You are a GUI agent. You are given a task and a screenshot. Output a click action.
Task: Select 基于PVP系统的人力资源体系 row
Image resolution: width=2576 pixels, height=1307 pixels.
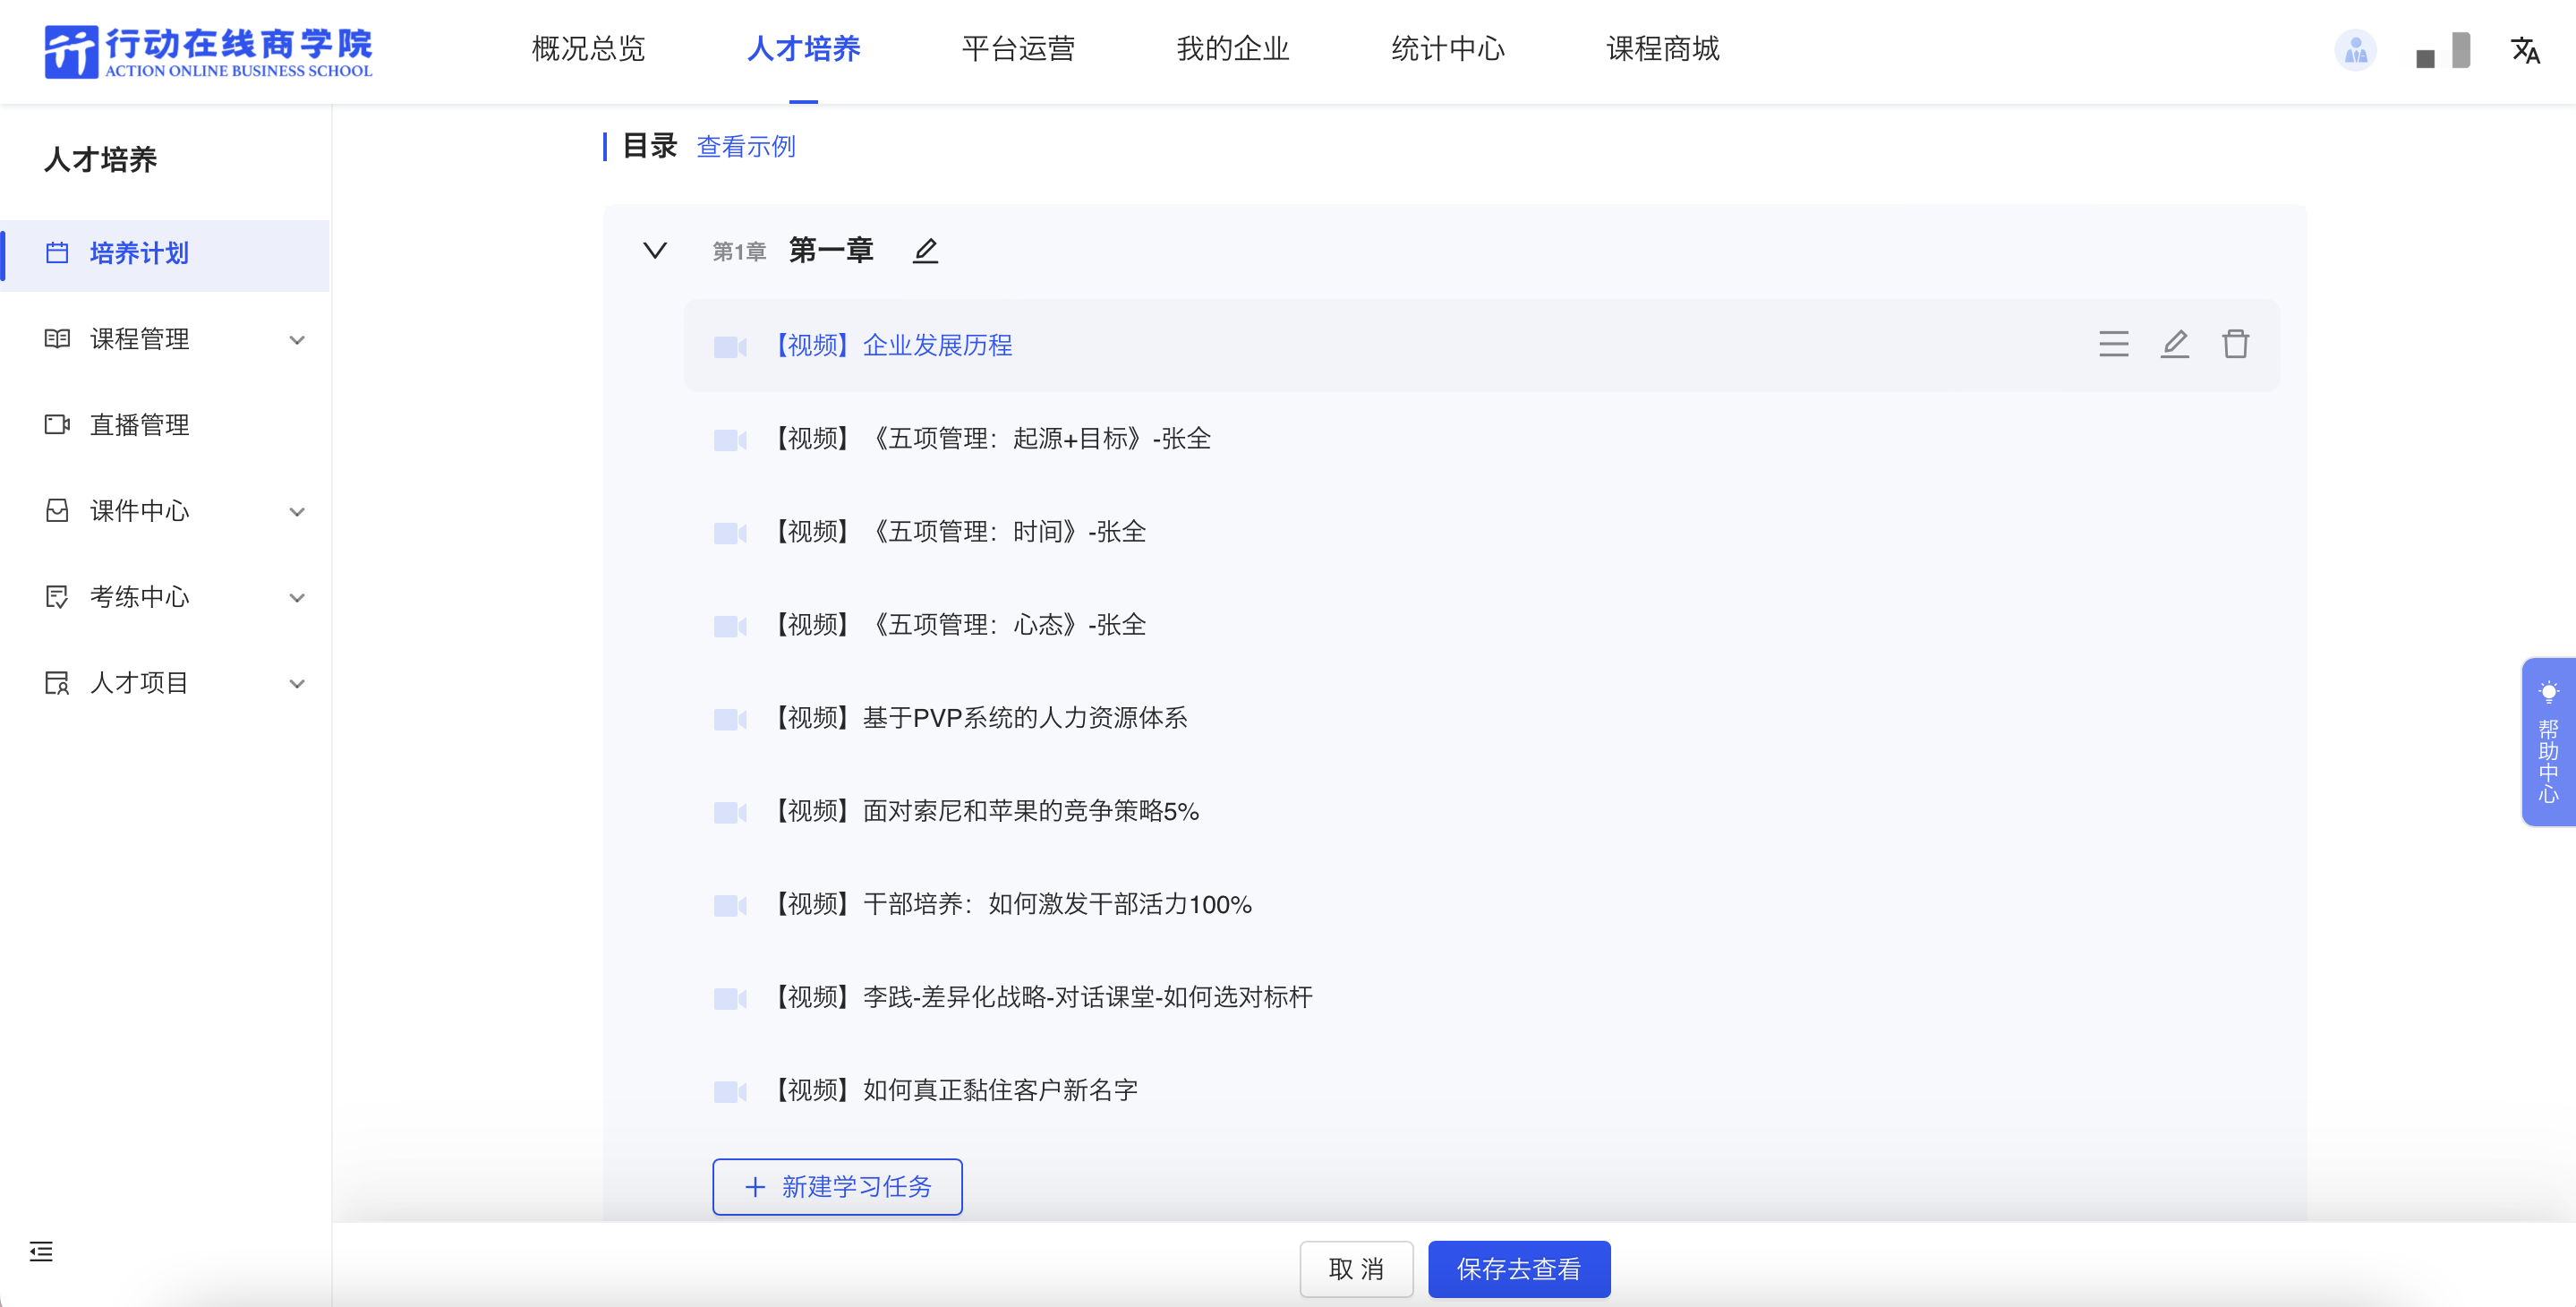pyautogui.click(x=1481, y=717)
